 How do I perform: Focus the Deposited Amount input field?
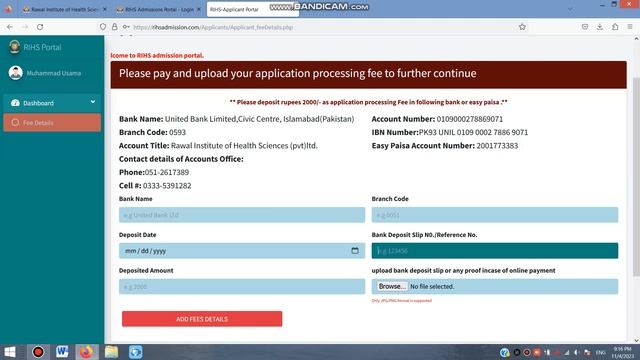click(242, 287)
